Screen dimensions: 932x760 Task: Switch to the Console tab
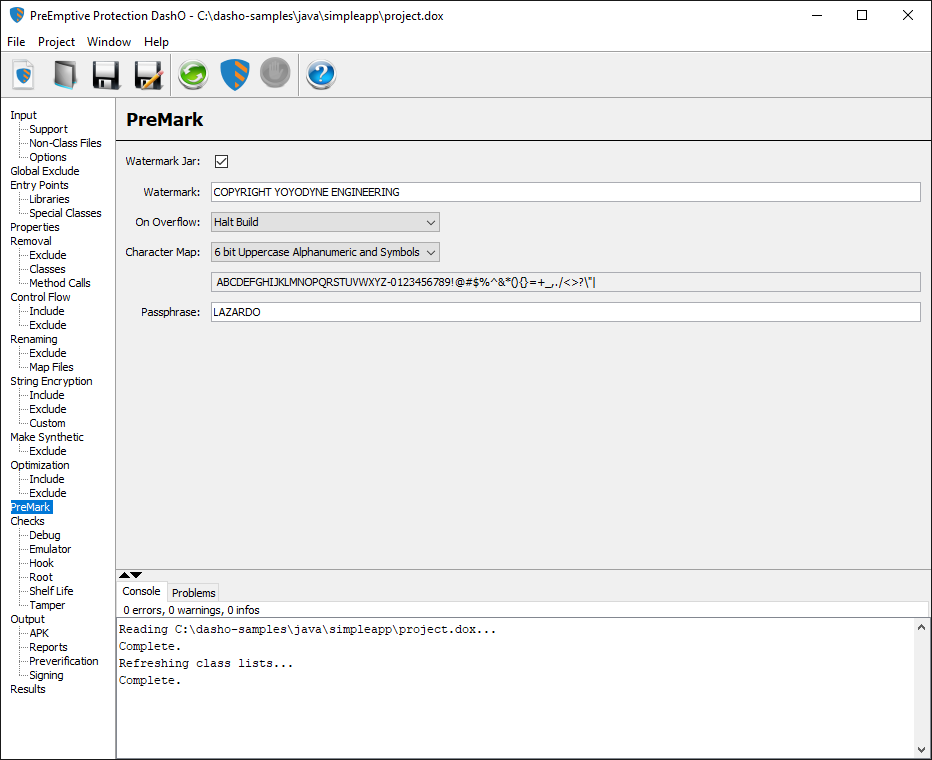(x=141, y=591)
